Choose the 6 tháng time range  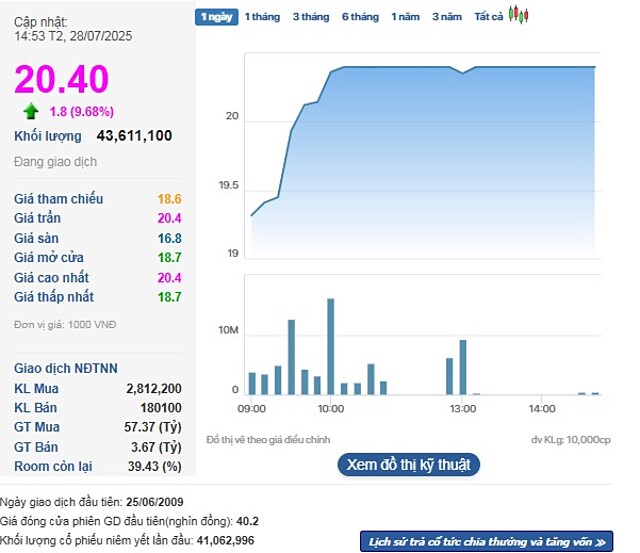(360, 17)
